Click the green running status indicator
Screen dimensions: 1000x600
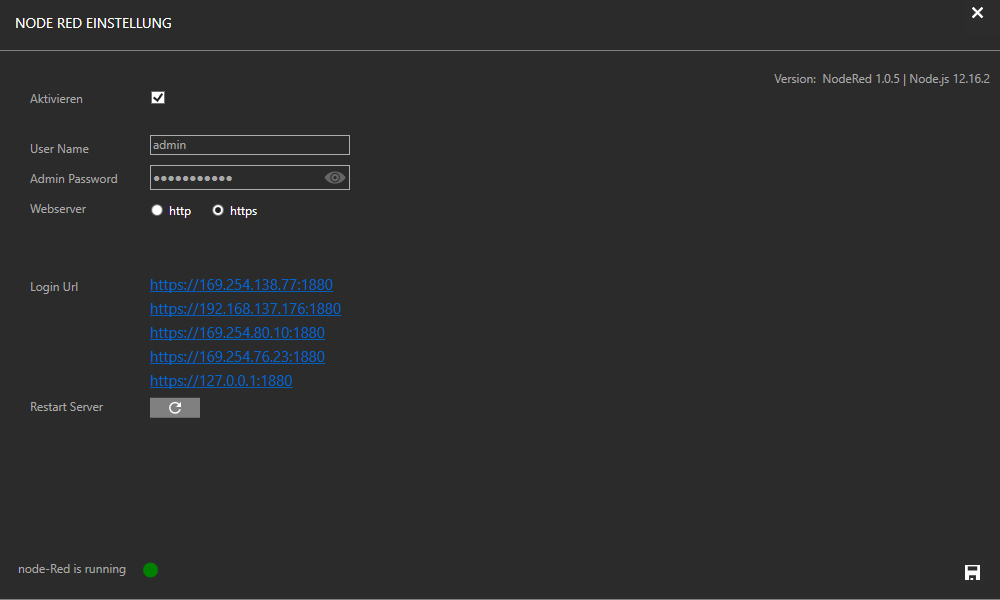(150, 570)
